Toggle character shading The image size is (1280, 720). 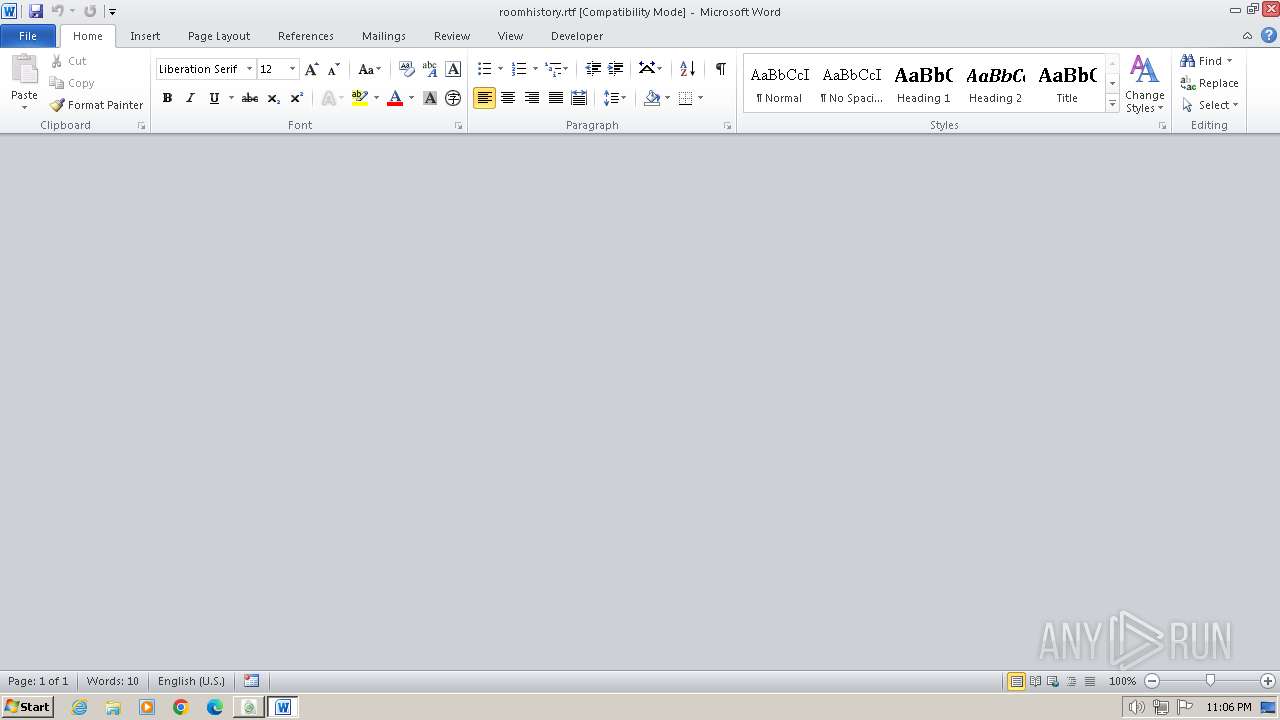tap(430, 98)
